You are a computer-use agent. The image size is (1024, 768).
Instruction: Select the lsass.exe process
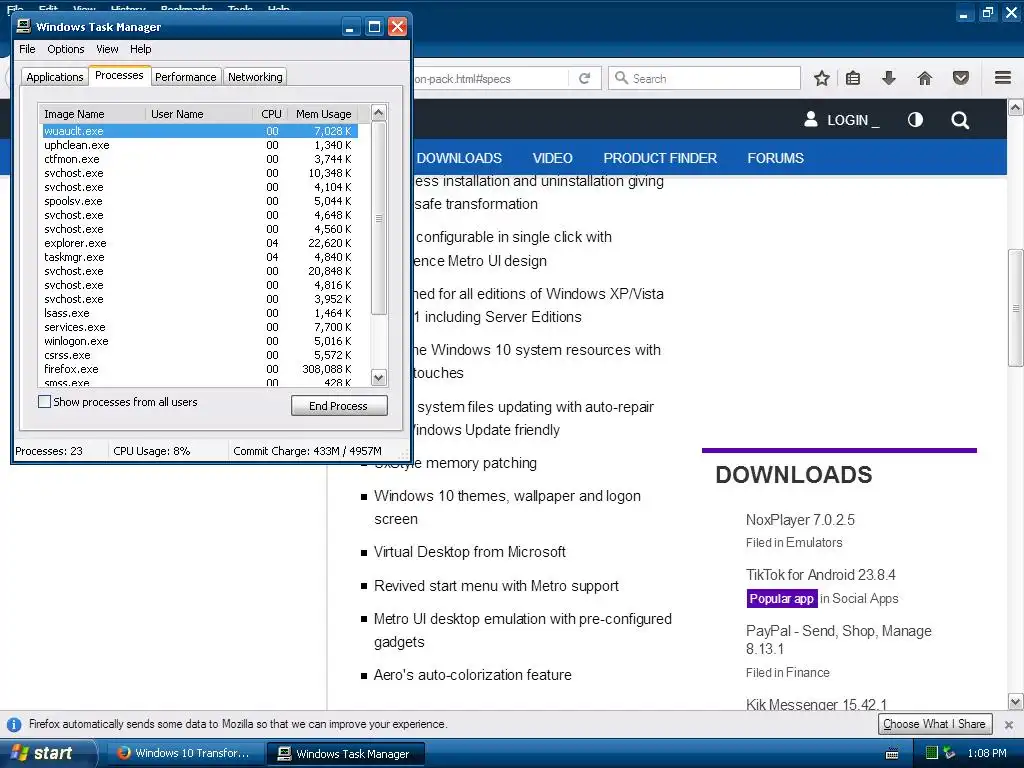point(200,313)
